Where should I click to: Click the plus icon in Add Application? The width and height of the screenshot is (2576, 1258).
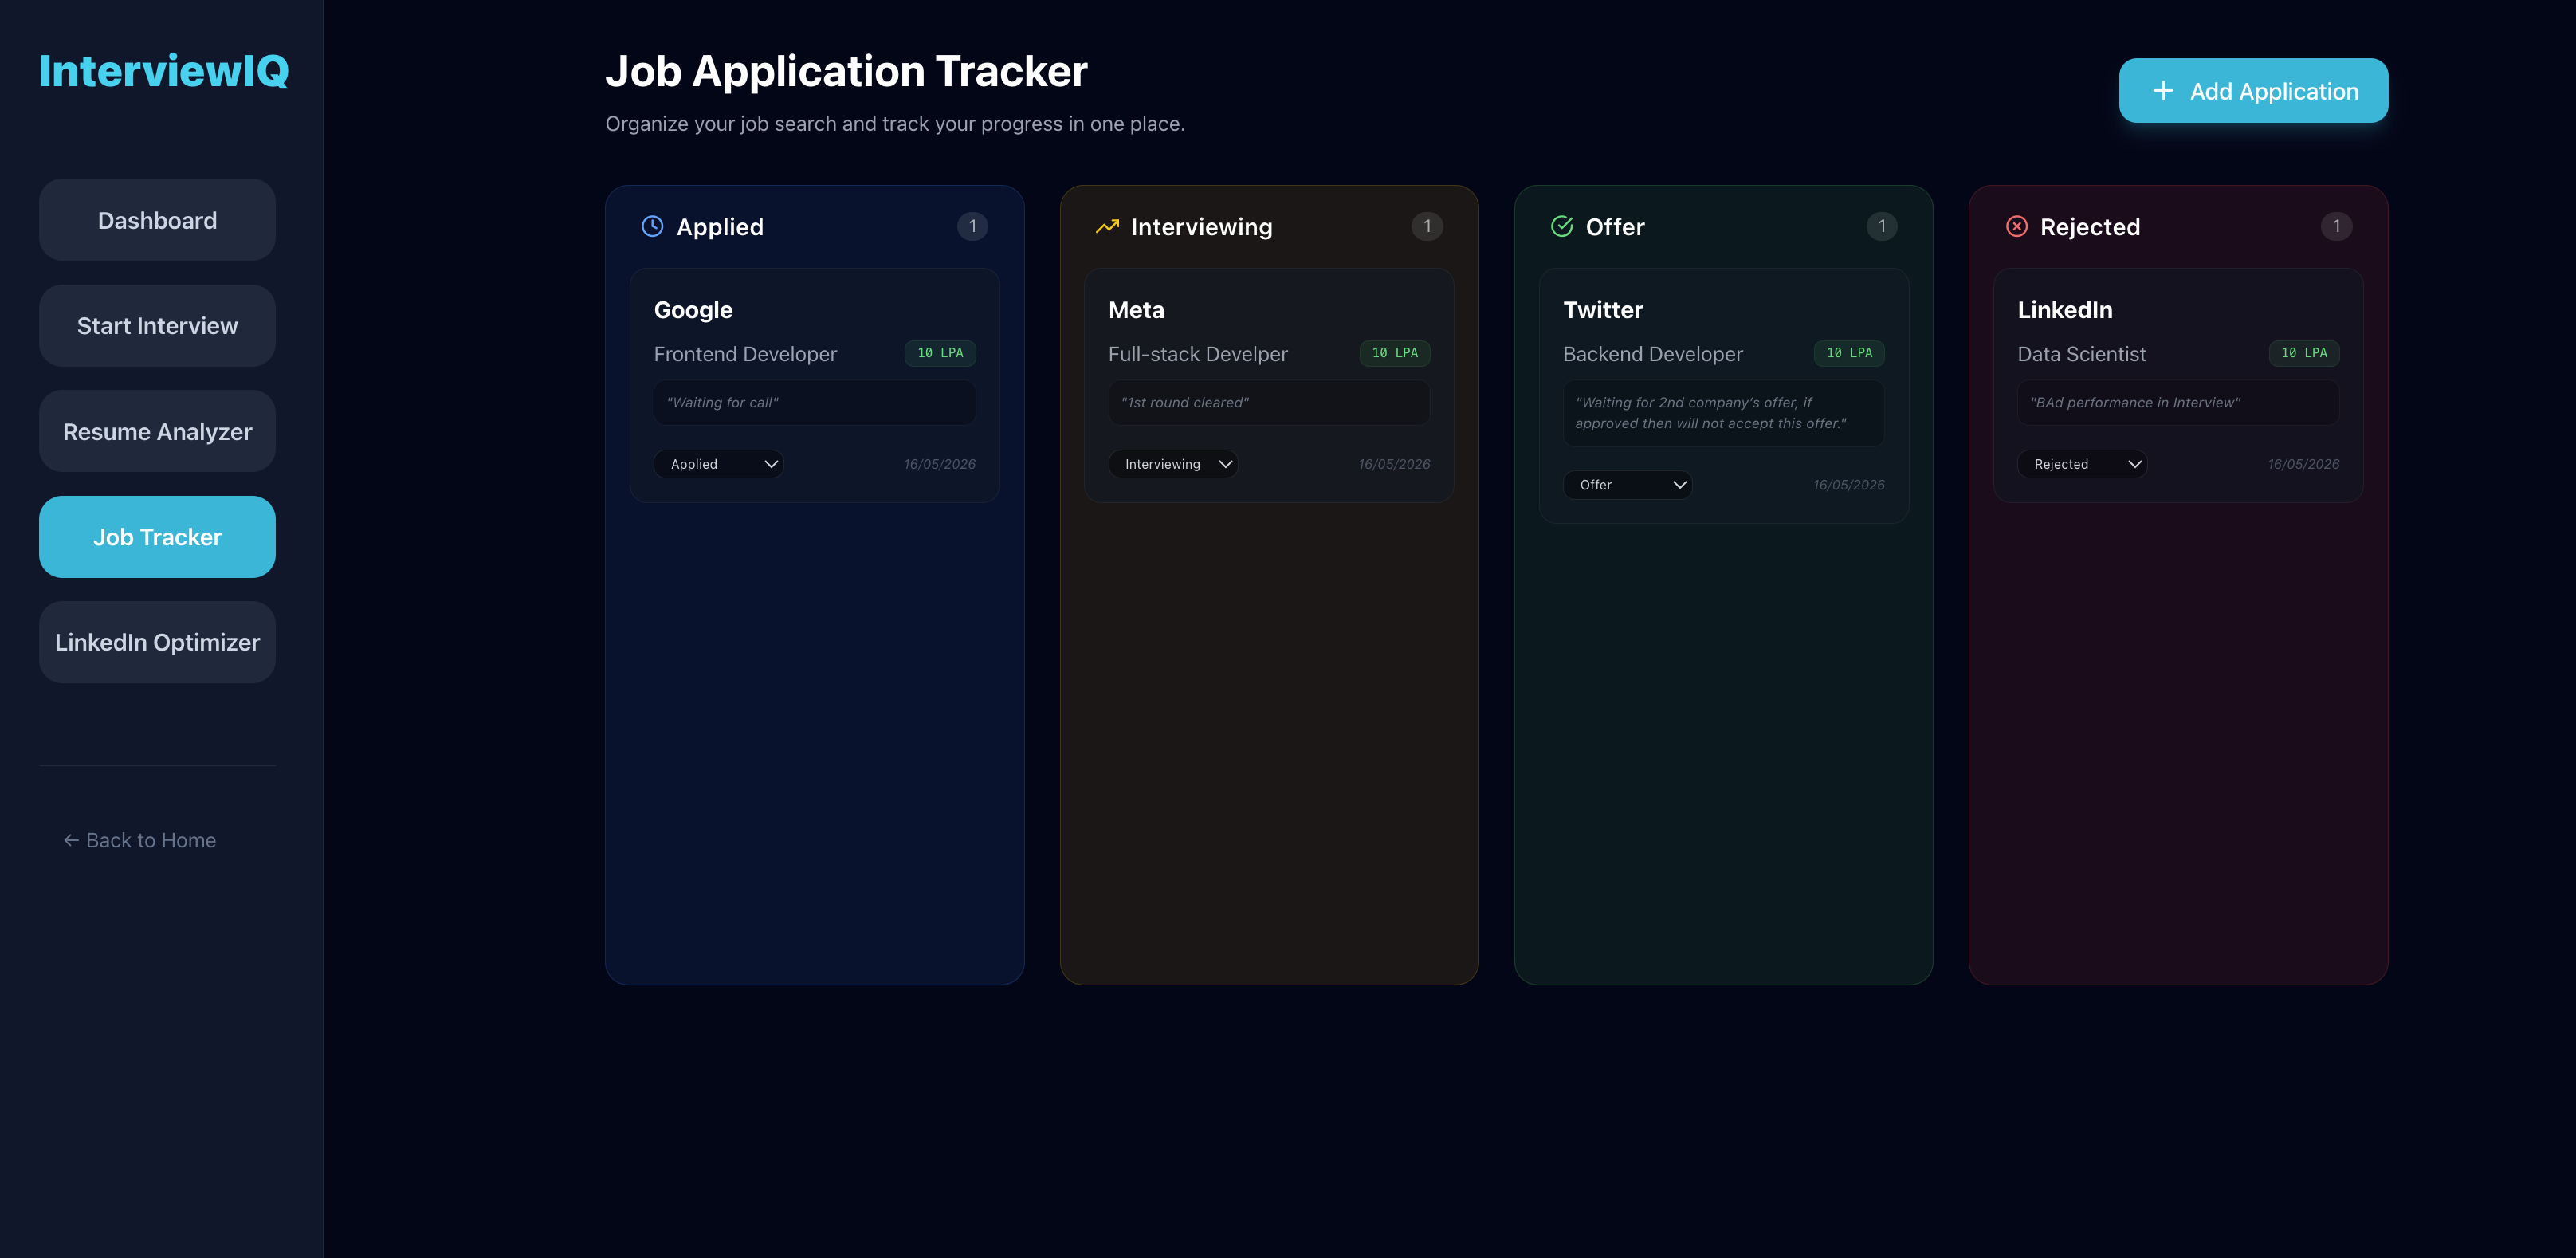pyautogui.click(x=2163, y=91)
